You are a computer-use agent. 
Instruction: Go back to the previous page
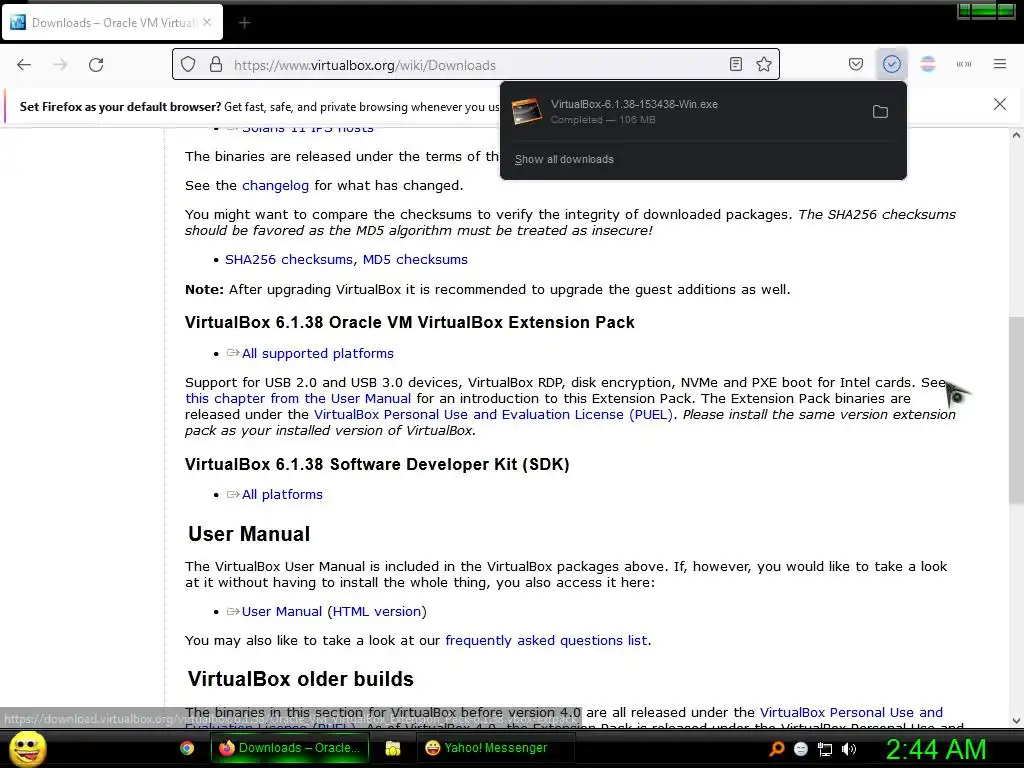pyautogui.click(x=24, y=65)
